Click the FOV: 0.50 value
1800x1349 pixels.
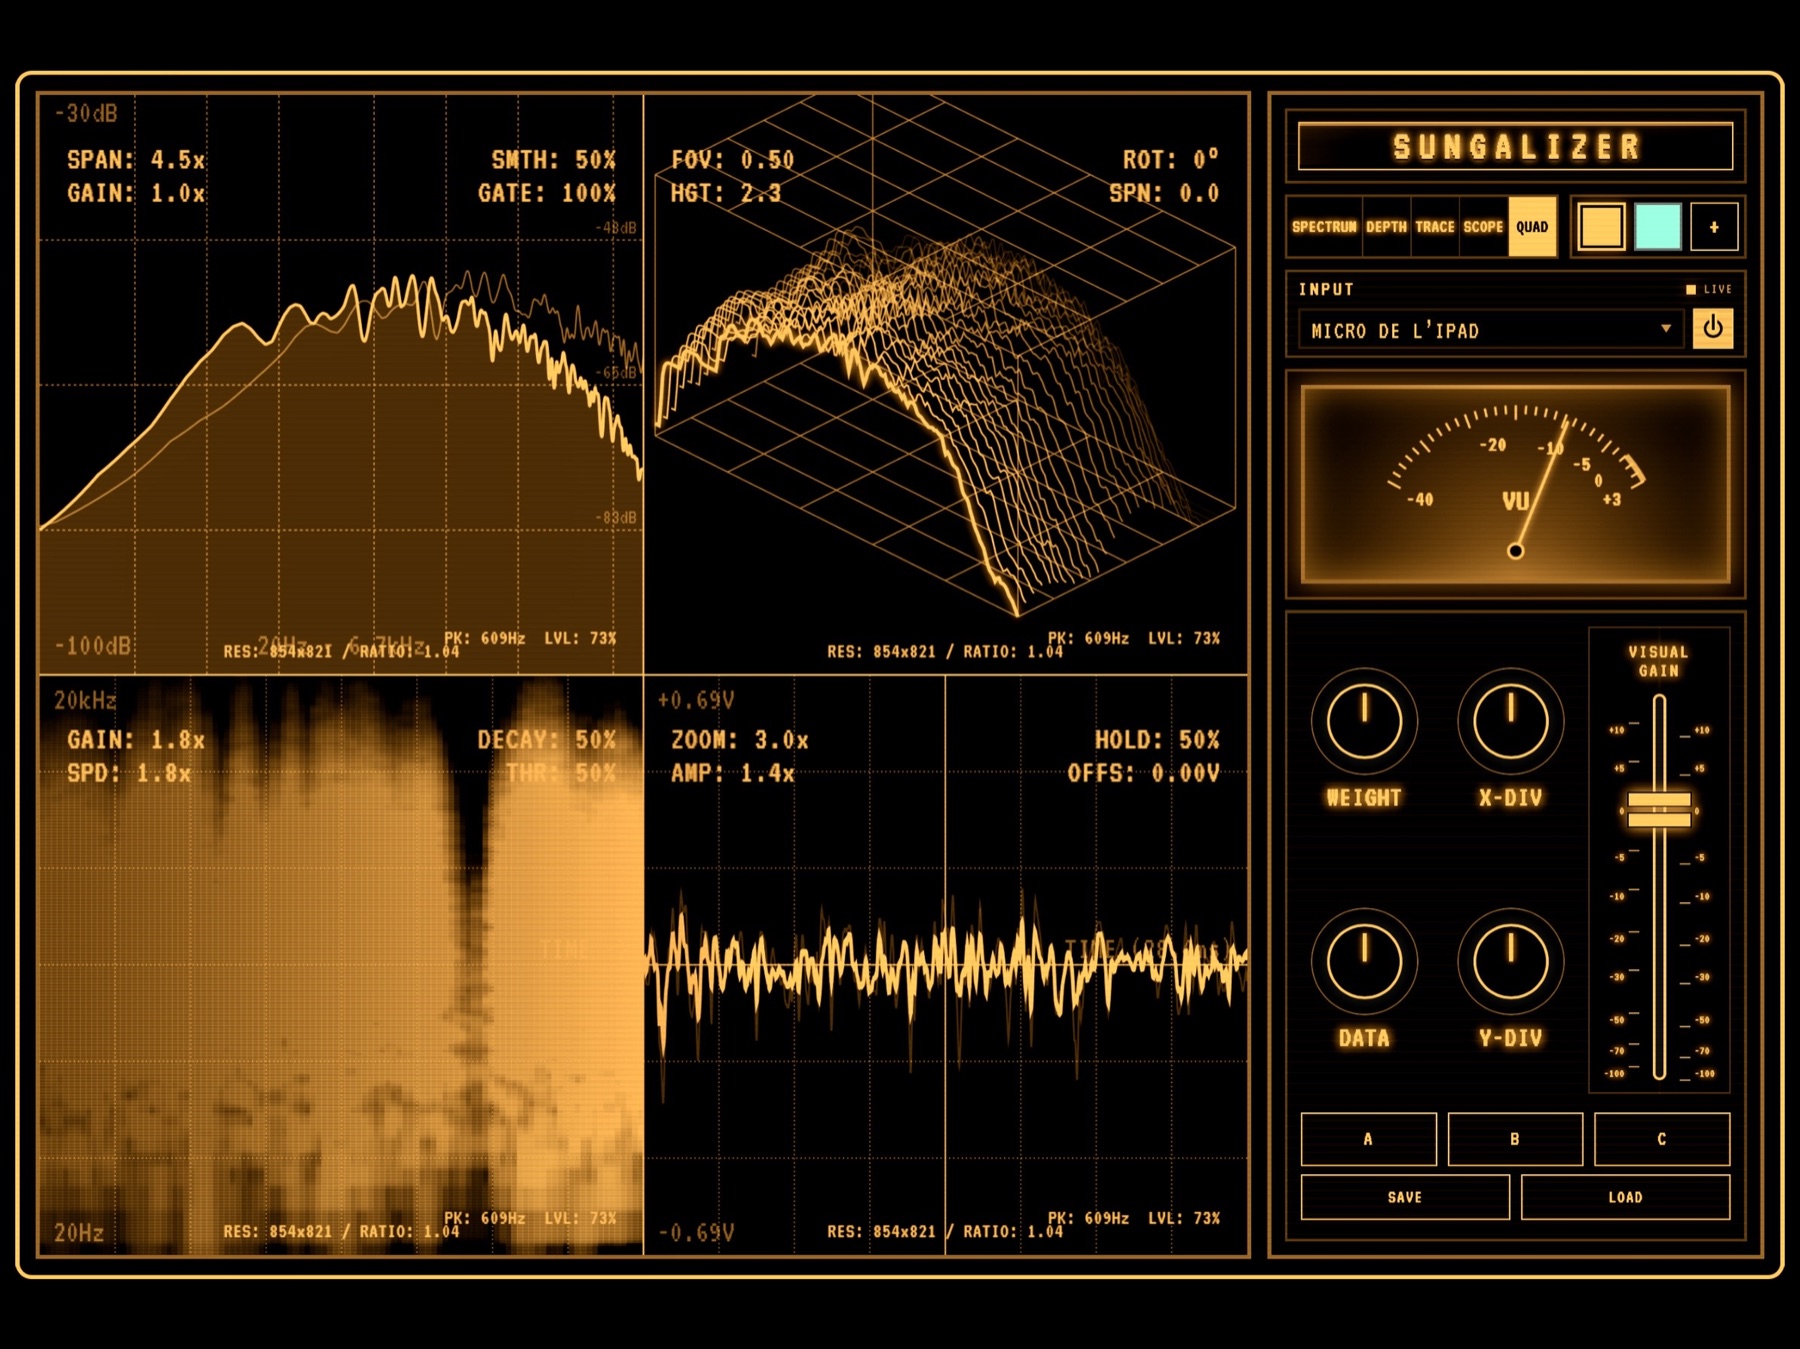[732, 160]
